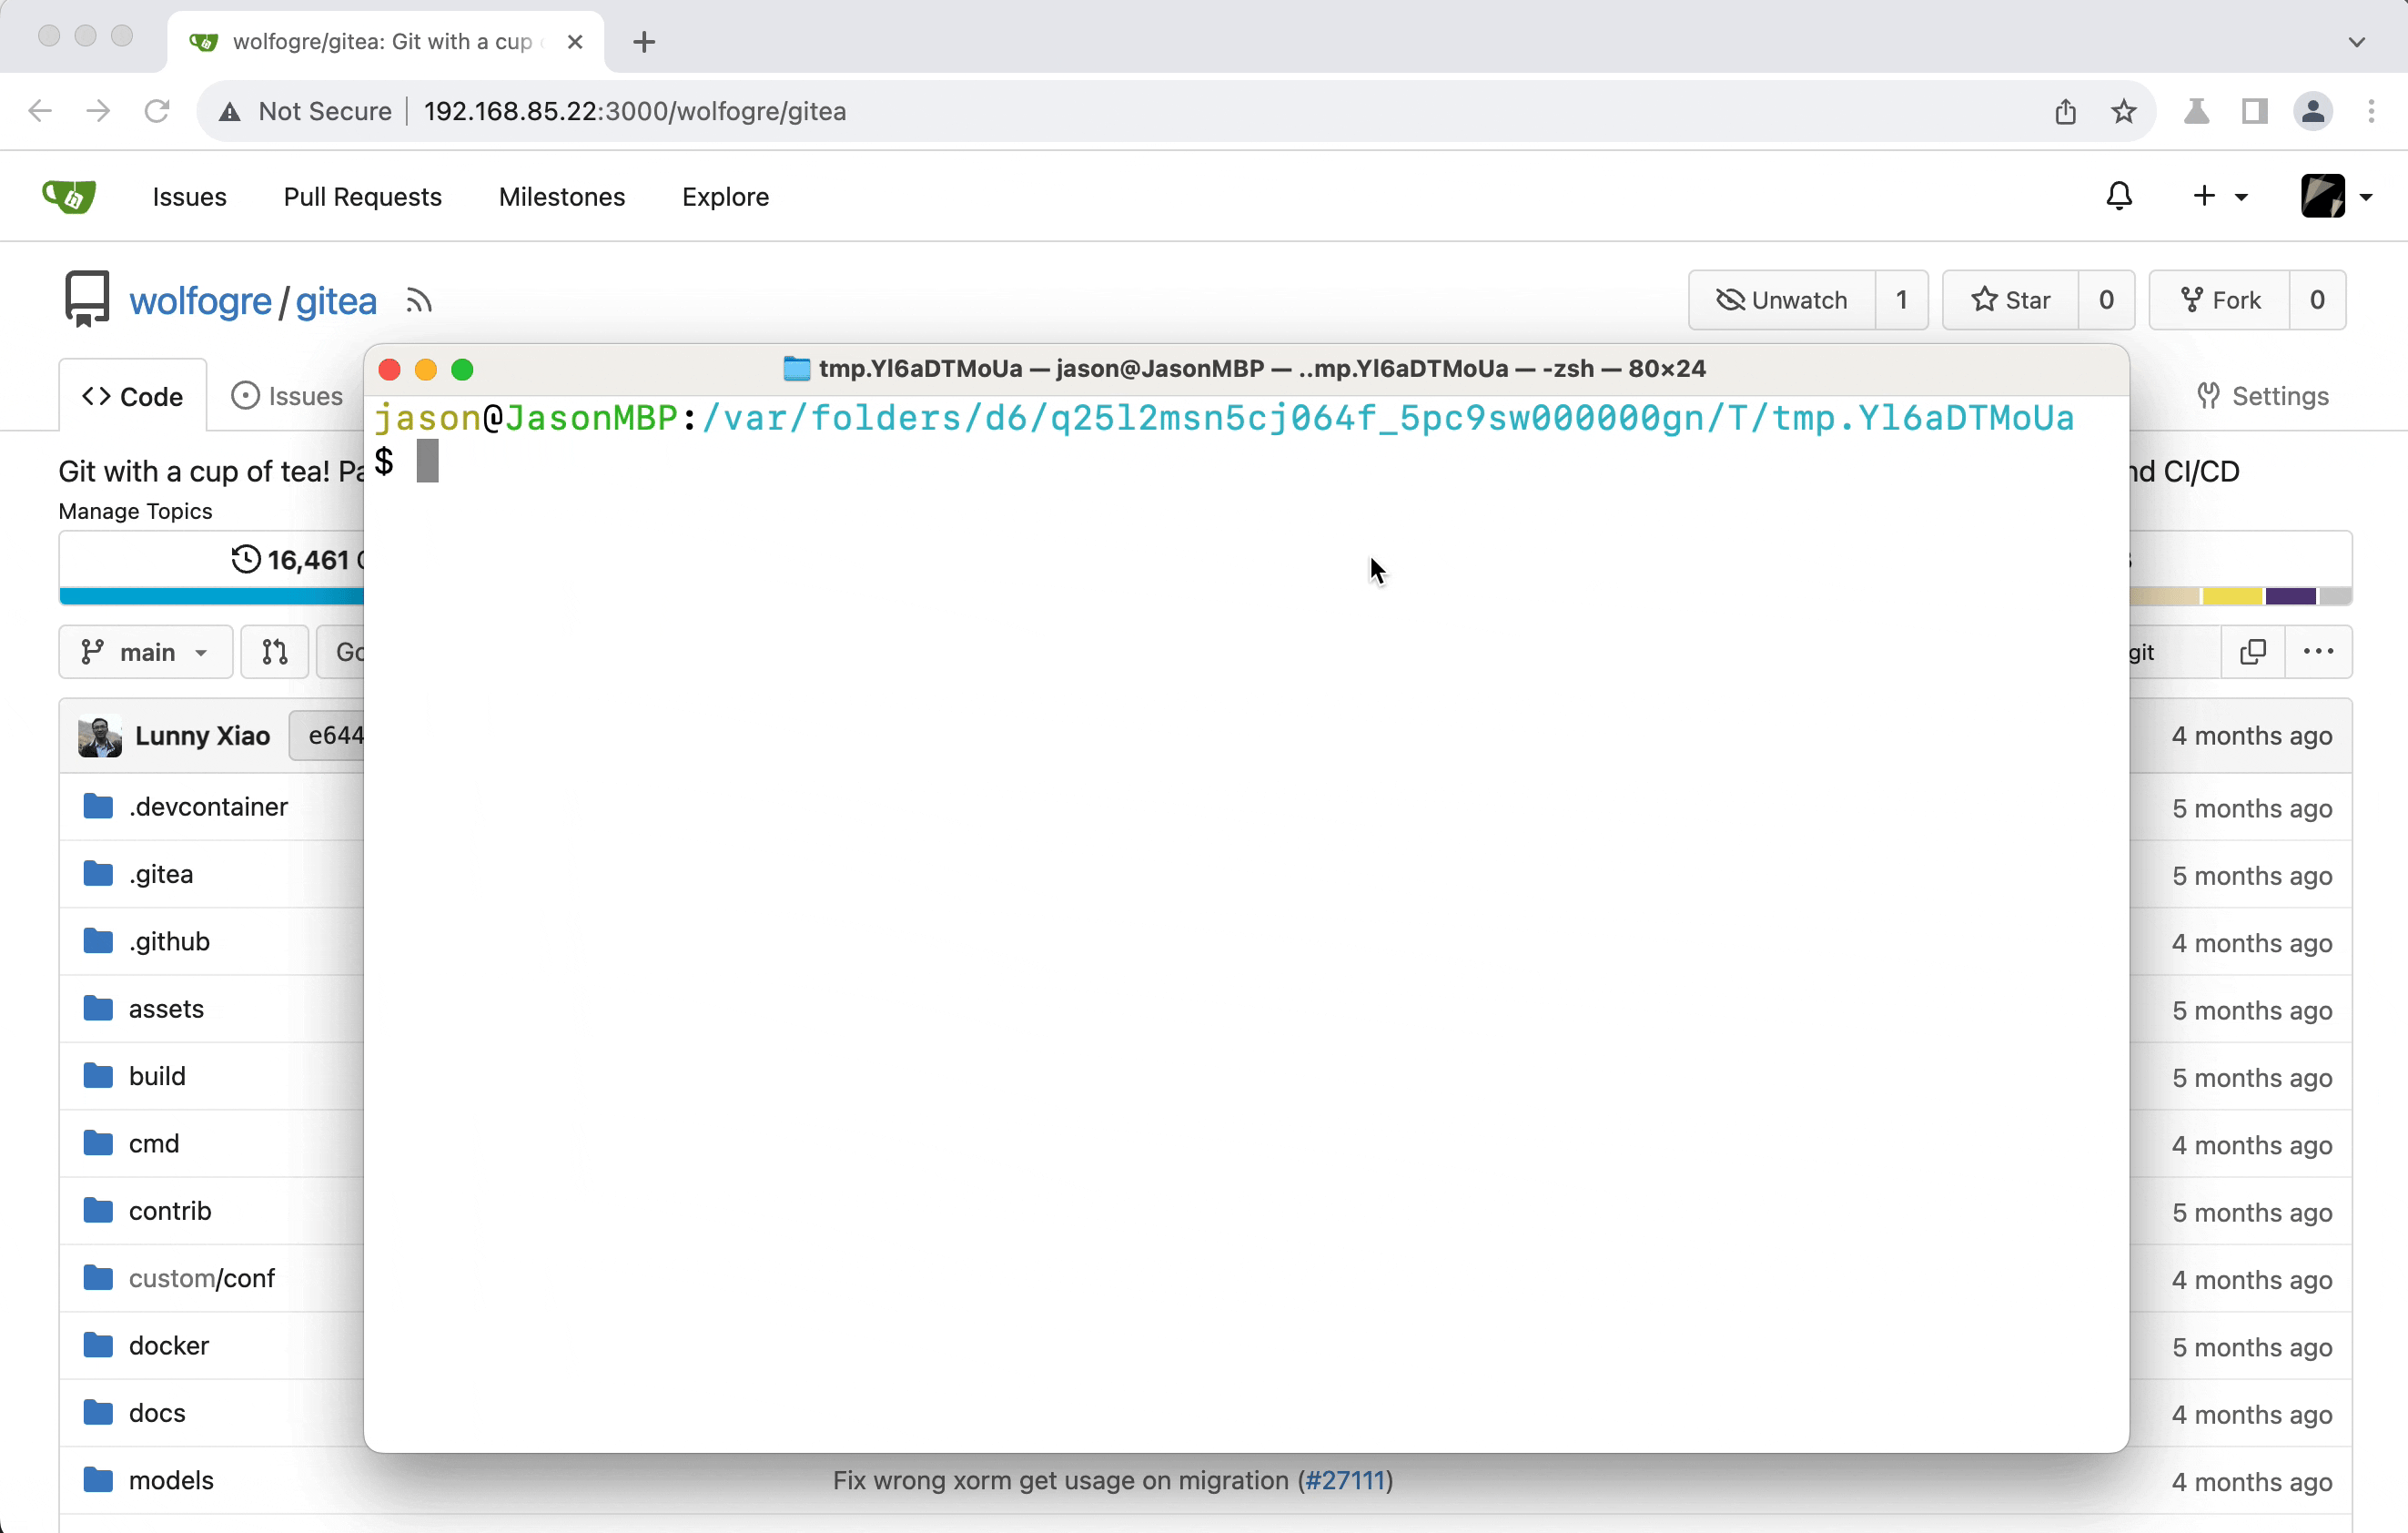
Task: Bookmark the page with the address bar star
Action: pyautogui.click(x=2123, y=111)
